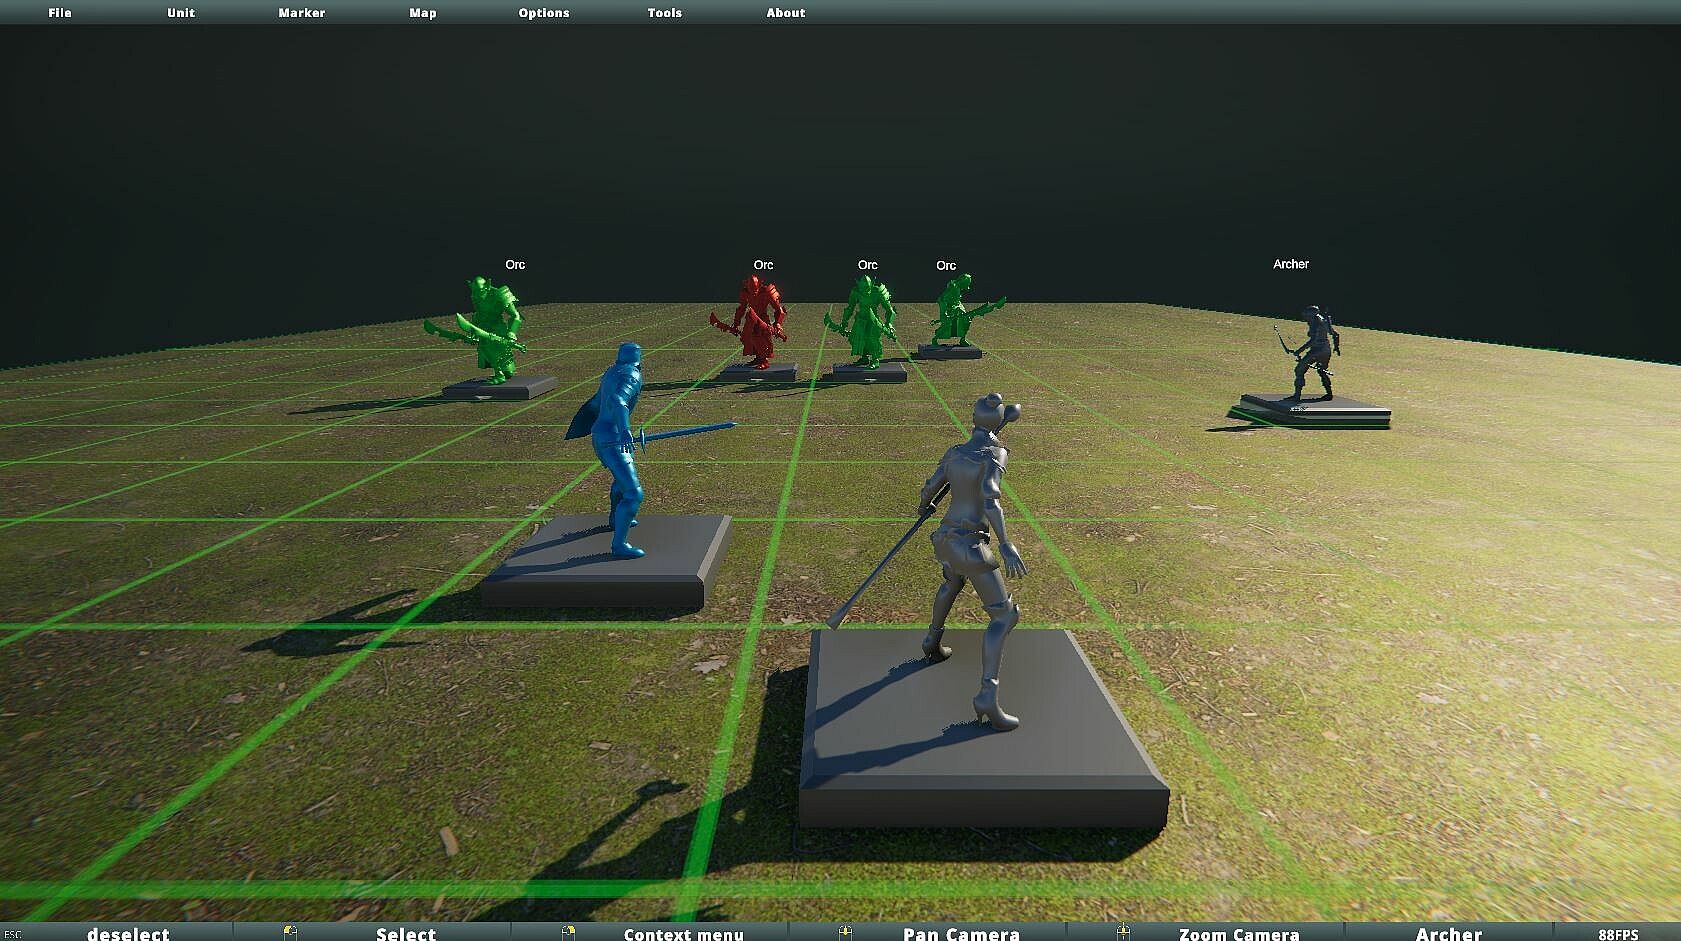Click the deselect hint in the bottom bar

pyautogui.click(x=128, y=933)
